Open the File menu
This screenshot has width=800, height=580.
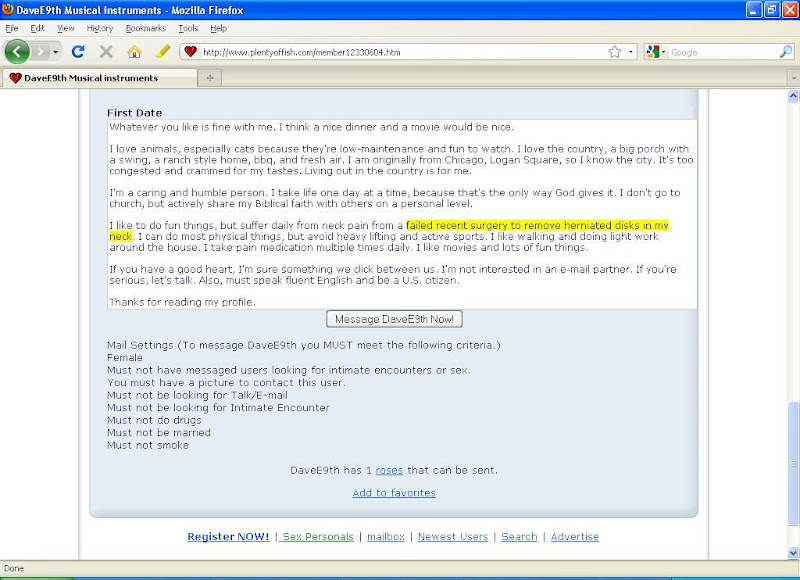point(11,29)
